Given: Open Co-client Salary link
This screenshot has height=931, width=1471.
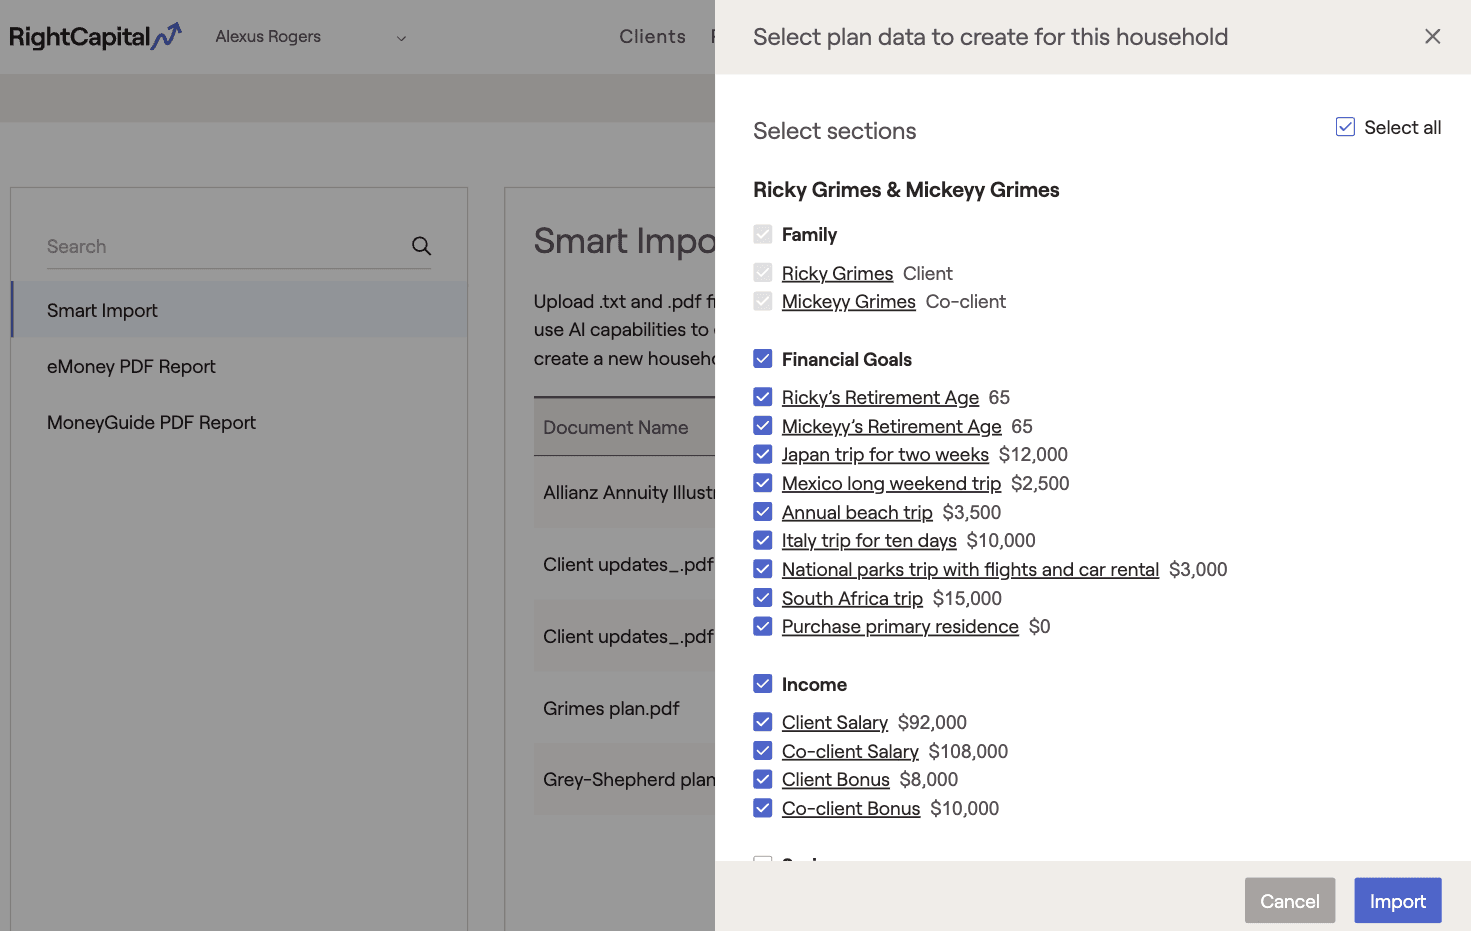Looking at the screenshot, I should pos(850,752).
